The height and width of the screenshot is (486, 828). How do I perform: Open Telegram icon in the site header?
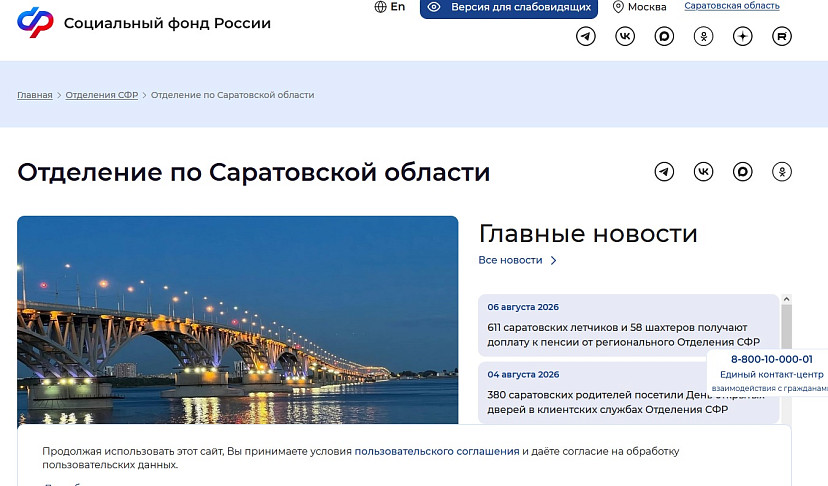coord(586,36)
